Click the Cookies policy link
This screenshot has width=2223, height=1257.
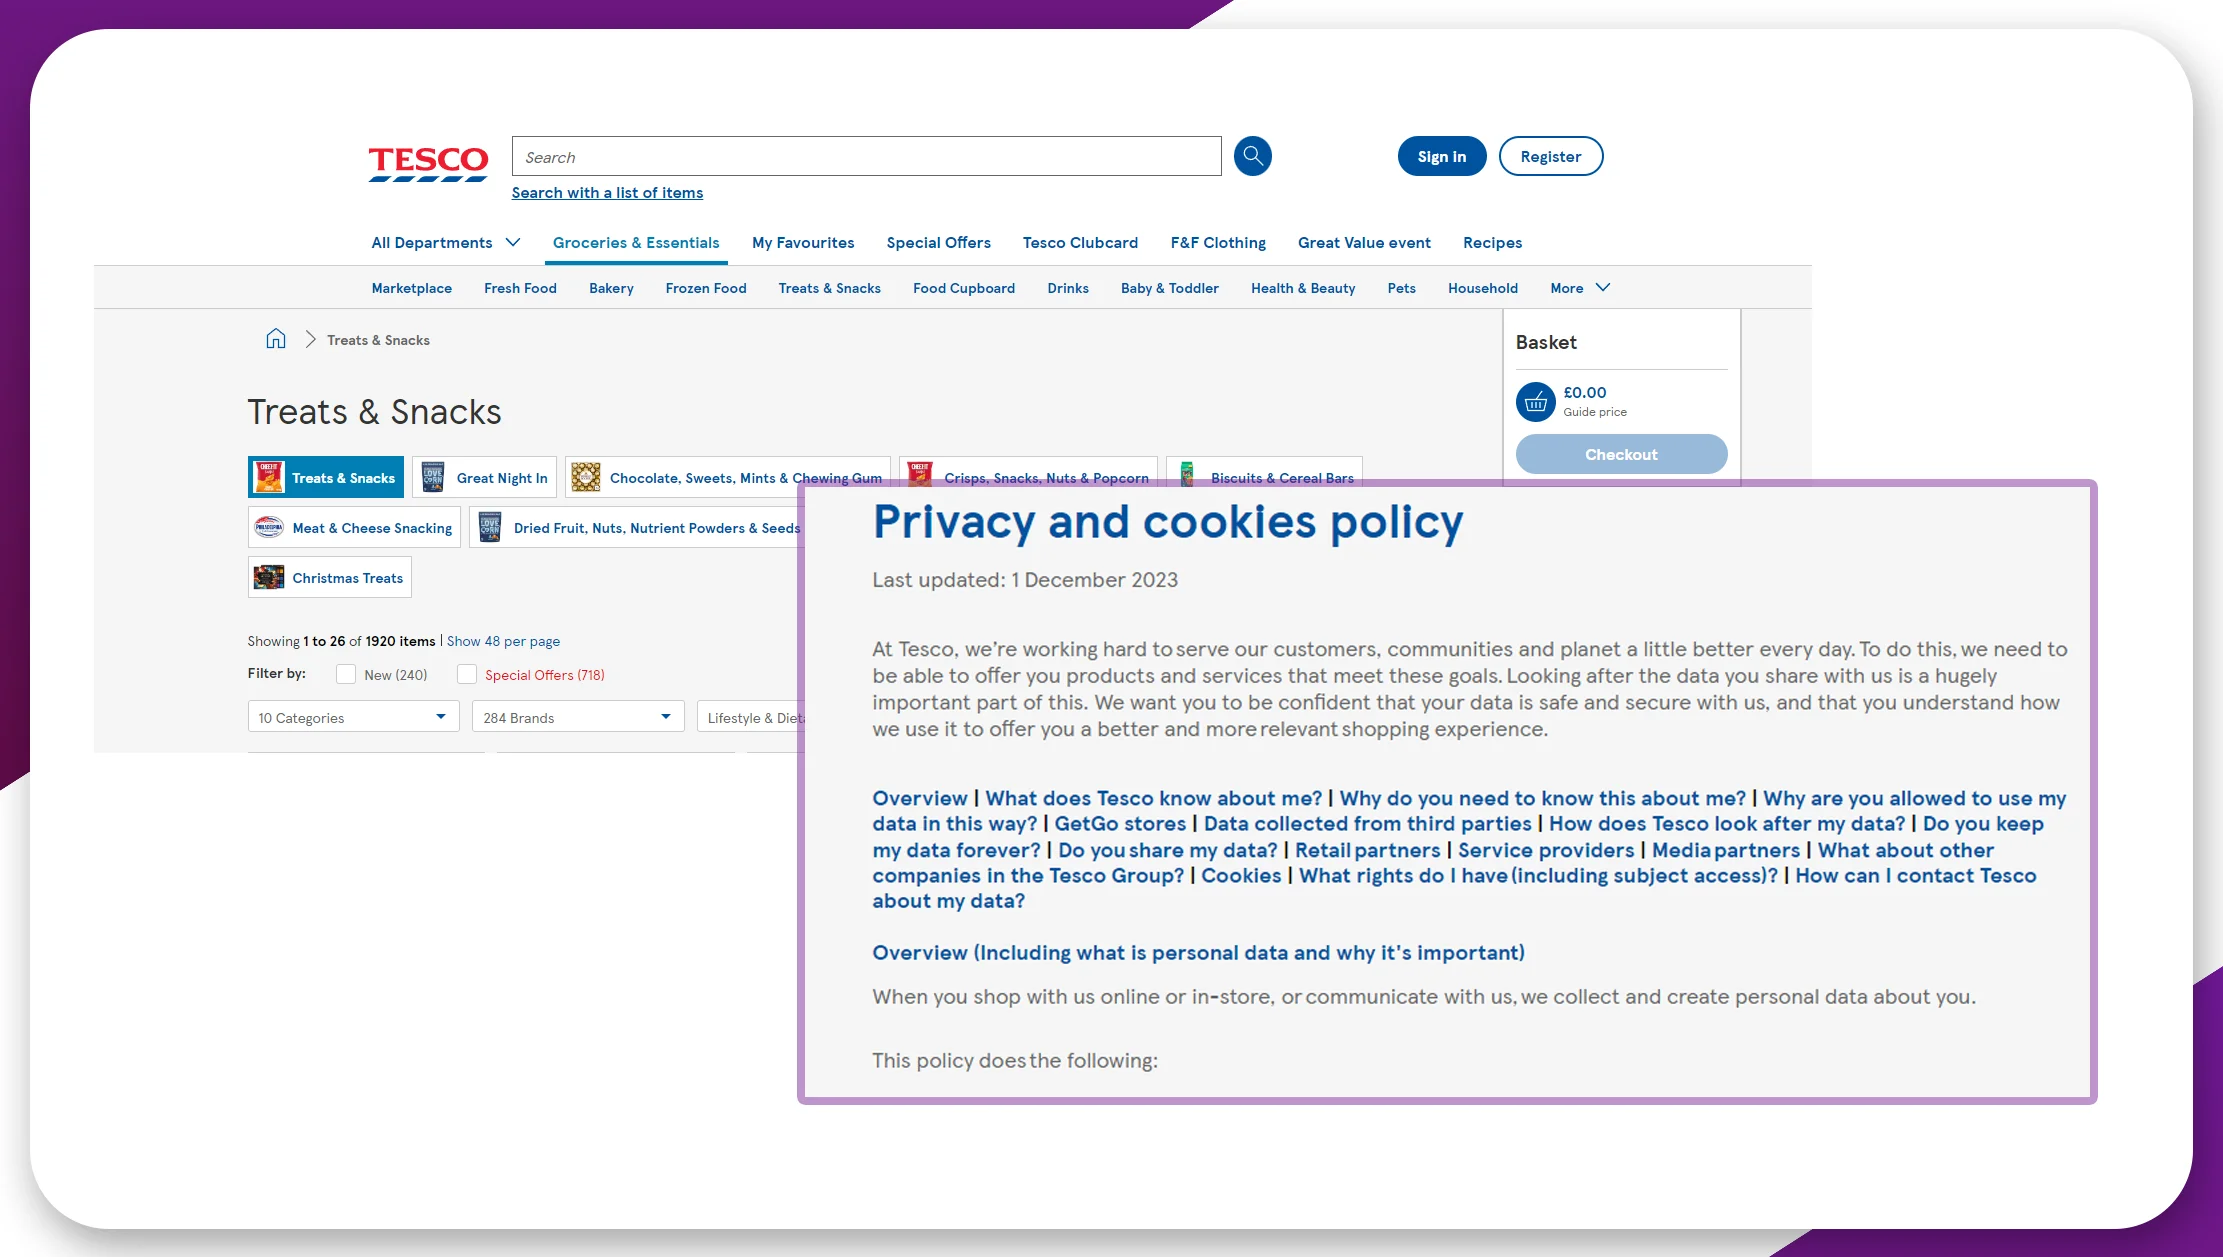[1241, 876]
